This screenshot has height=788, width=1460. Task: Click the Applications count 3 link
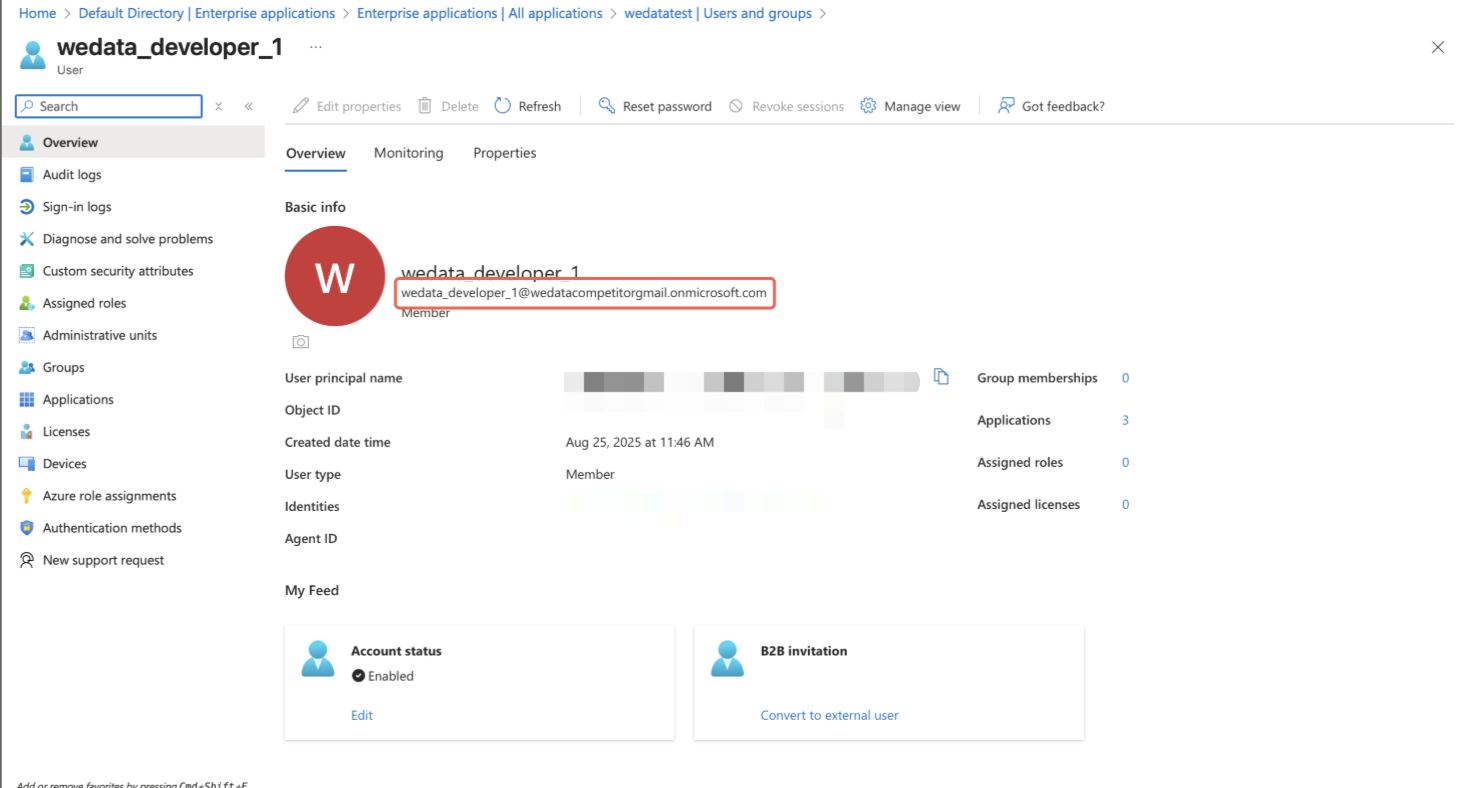[1125, 420]
